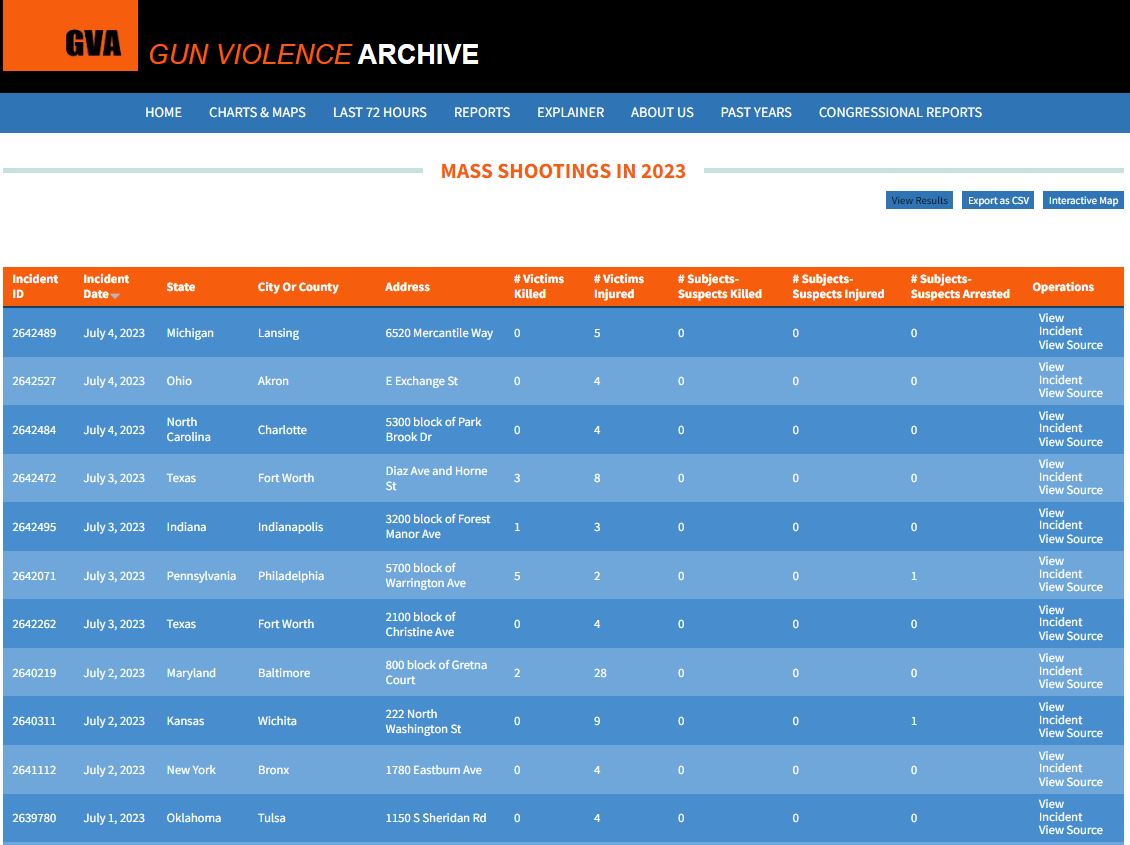
Task: View Source for Diaz Ave Fort Worth row
Action: pos(1070,491)
